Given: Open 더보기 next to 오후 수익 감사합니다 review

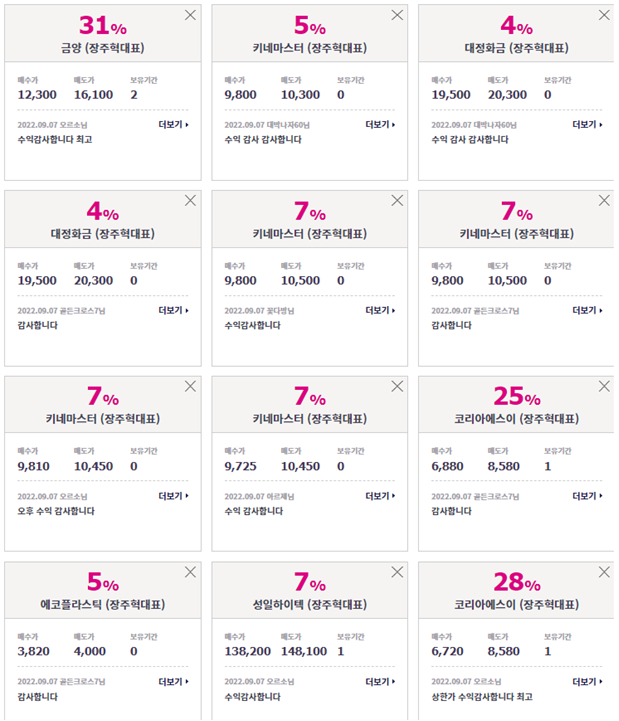Looking at the screenshot, I should (x=173, y=496).
